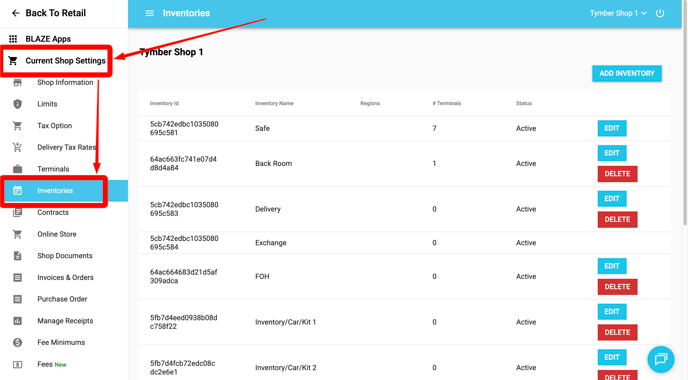
Task: Open Fee Minimums page
Action: coord(61,342)
